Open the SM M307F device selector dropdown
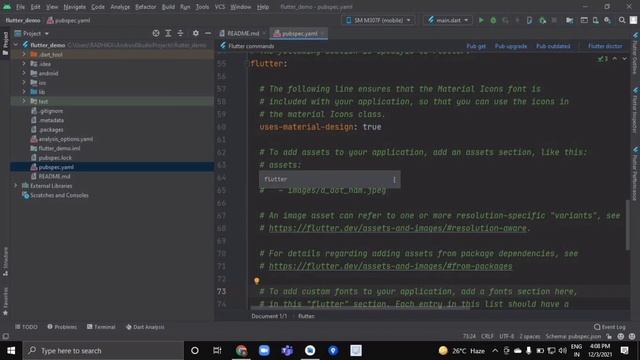 (378, 20)
